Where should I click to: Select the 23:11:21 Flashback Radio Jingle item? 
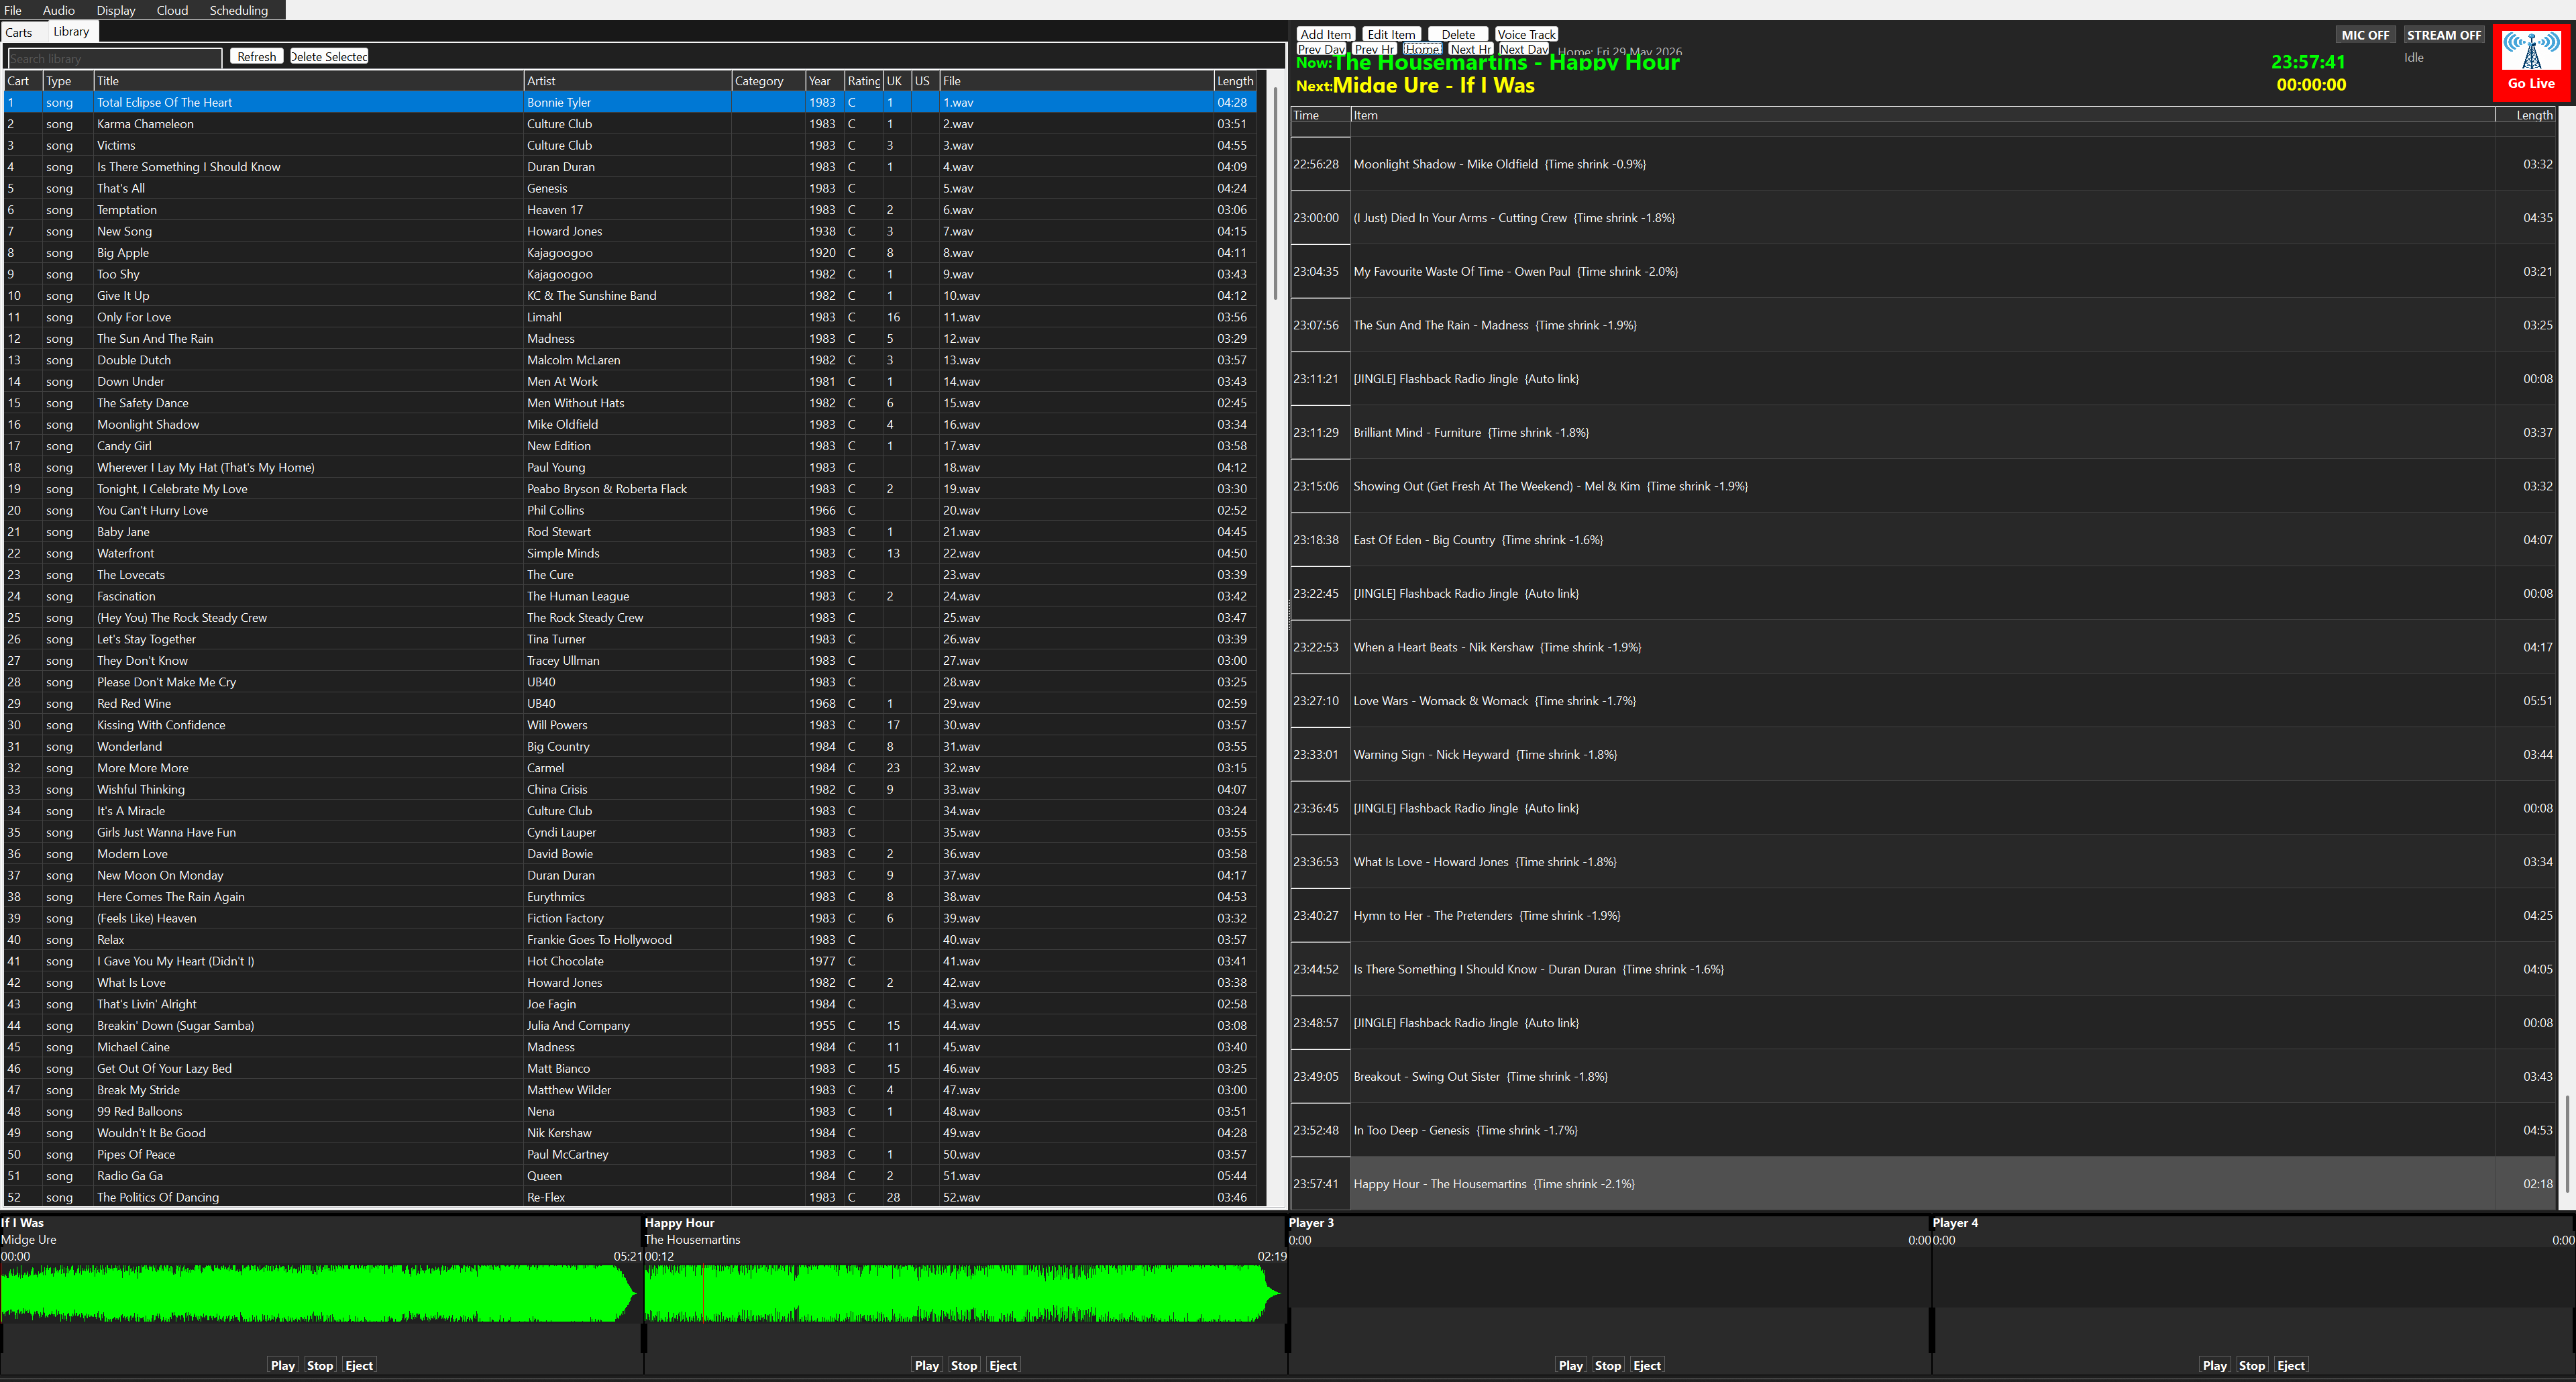tap(1923, 379)
